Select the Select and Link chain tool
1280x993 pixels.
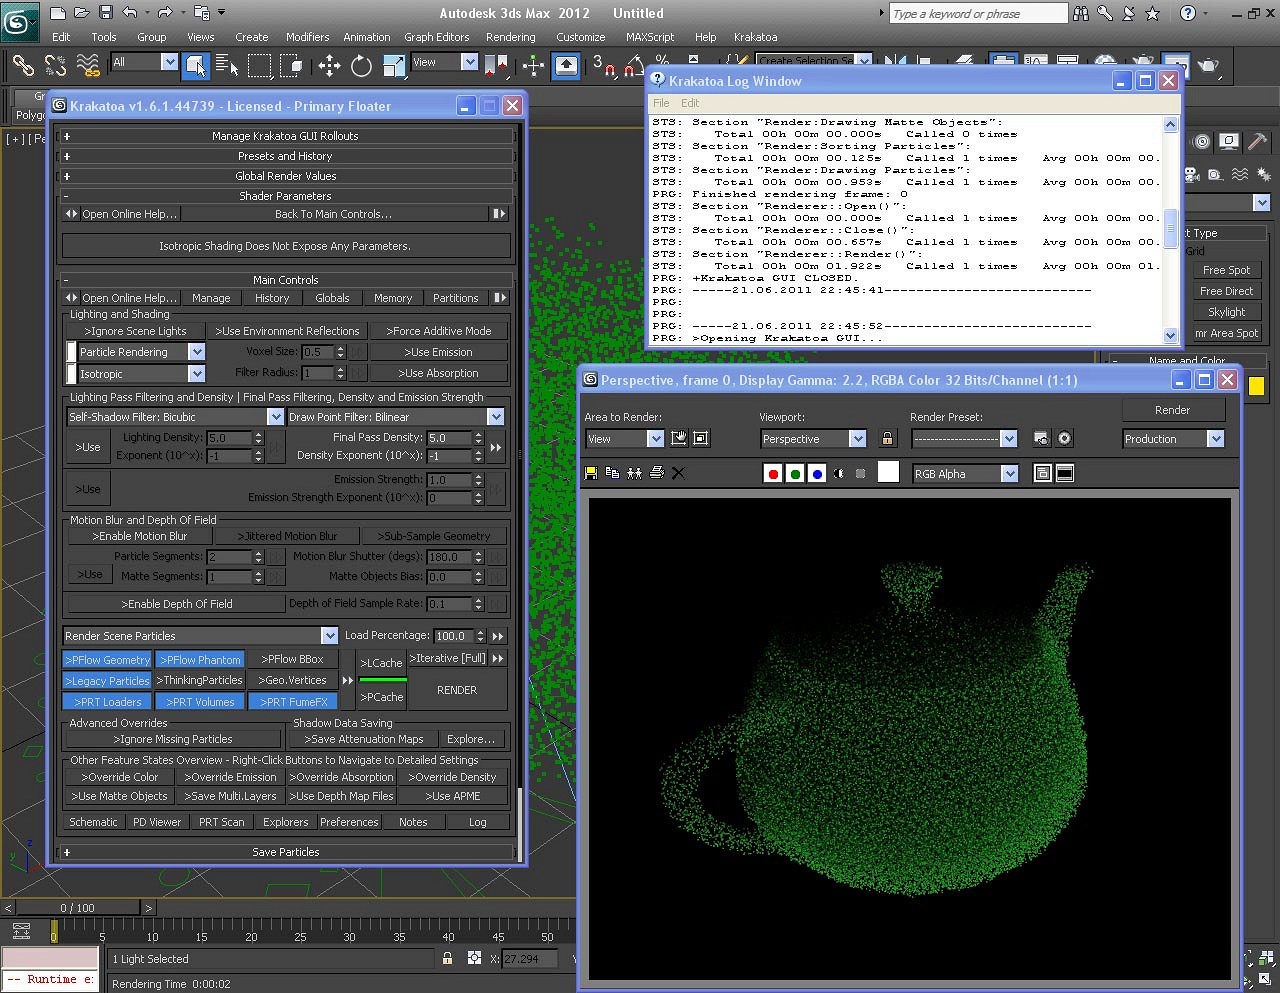[23, 66]
